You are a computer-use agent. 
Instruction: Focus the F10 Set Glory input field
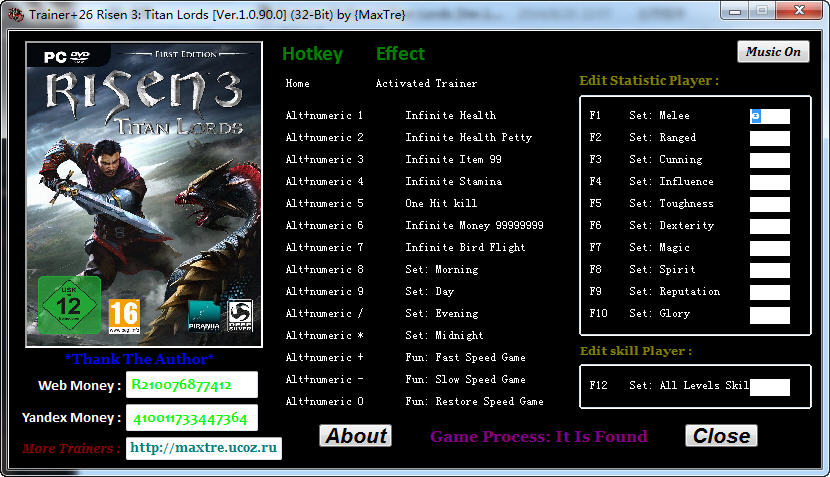[x=770, y=315]
